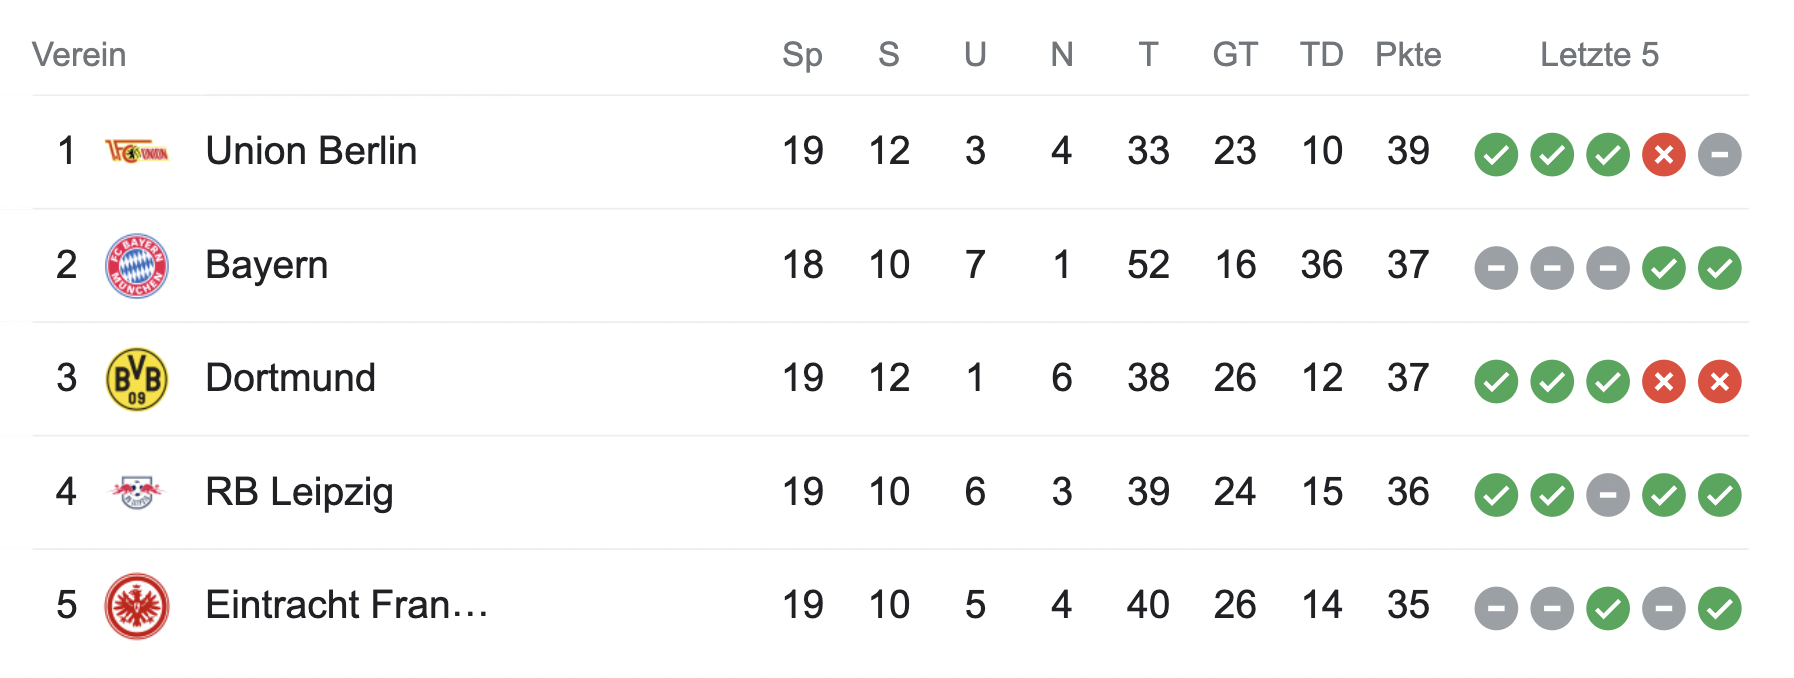Screen dimensions: 1794x678
Task: Click the Pkte column header
Action: coord(1408,54)
